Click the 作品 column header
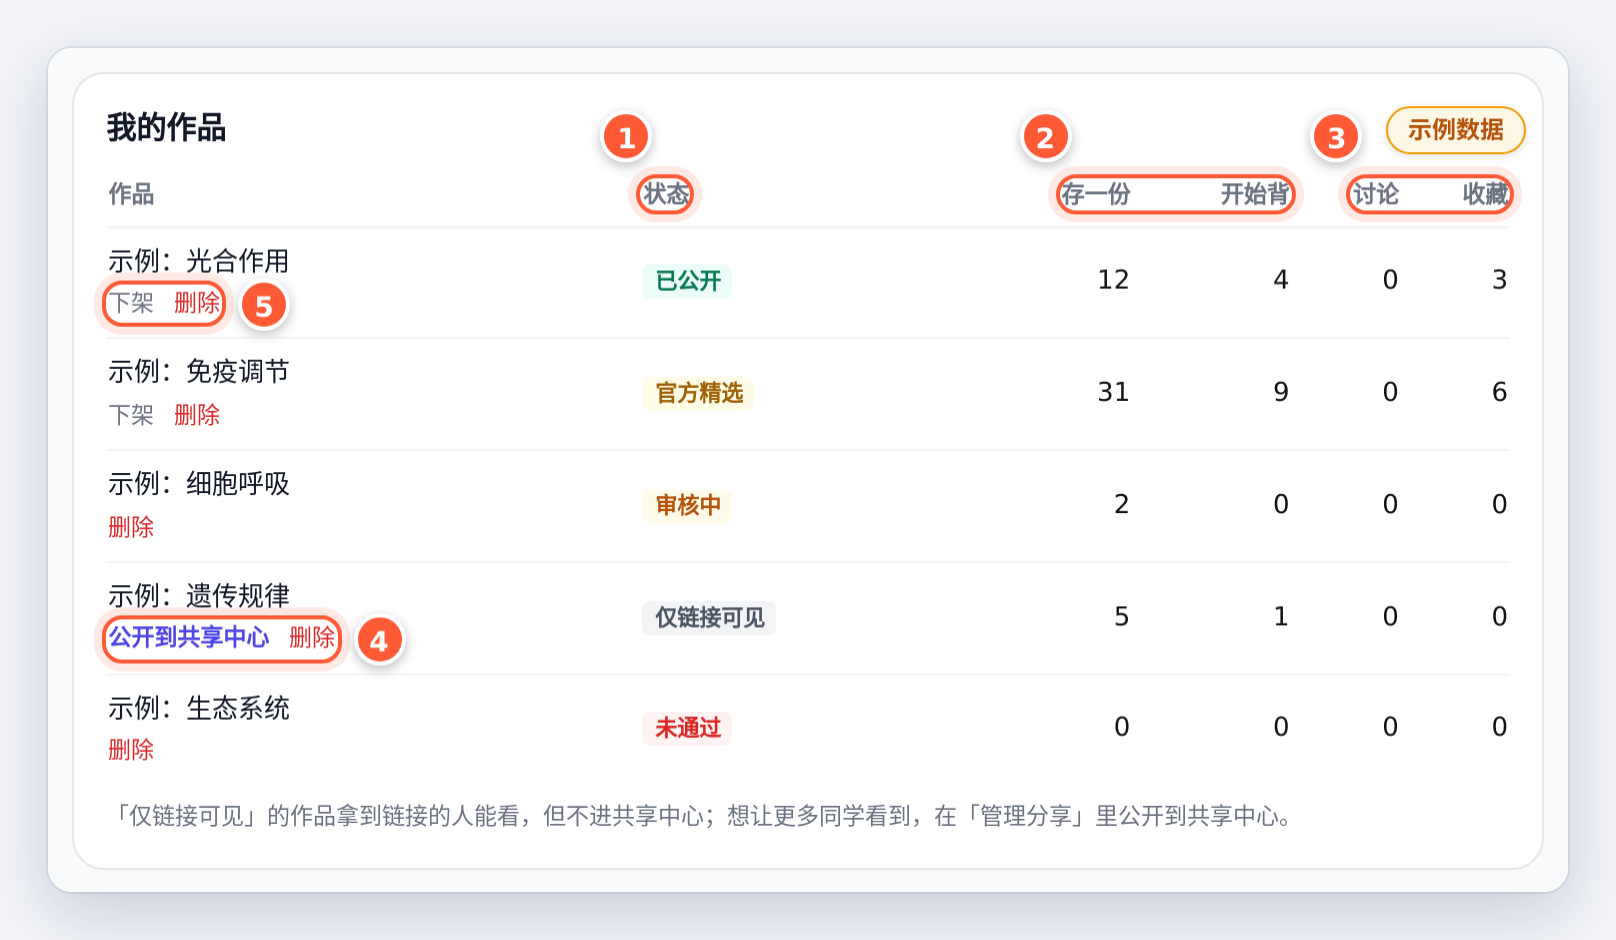This screenshot has height=940, width=1616. 131,194
